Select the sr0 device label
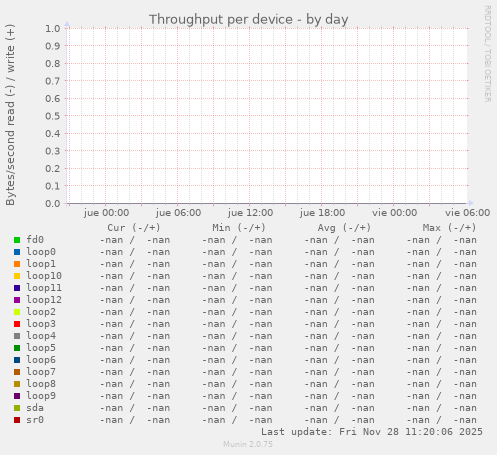 pyautogui.click(x=35, y=420)
